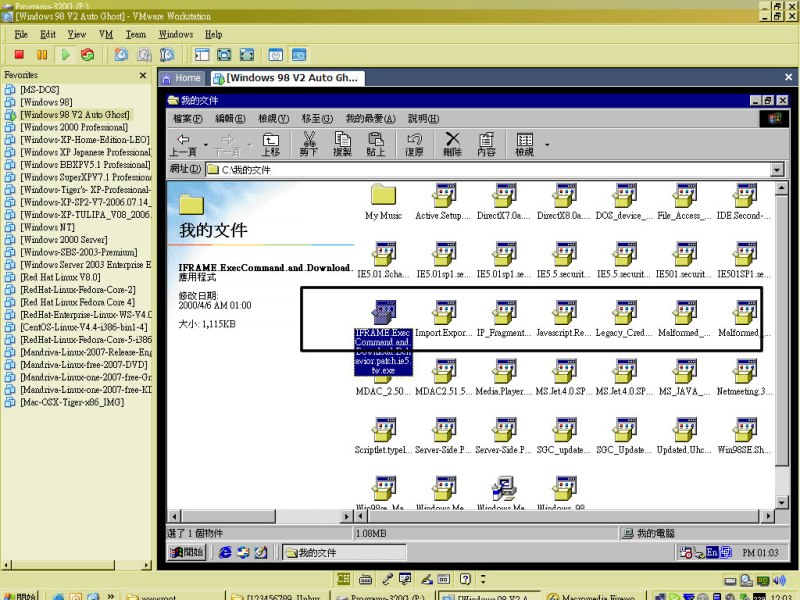Click the VMware Reset button
800x600 pixels.
(x=88, y=54)
